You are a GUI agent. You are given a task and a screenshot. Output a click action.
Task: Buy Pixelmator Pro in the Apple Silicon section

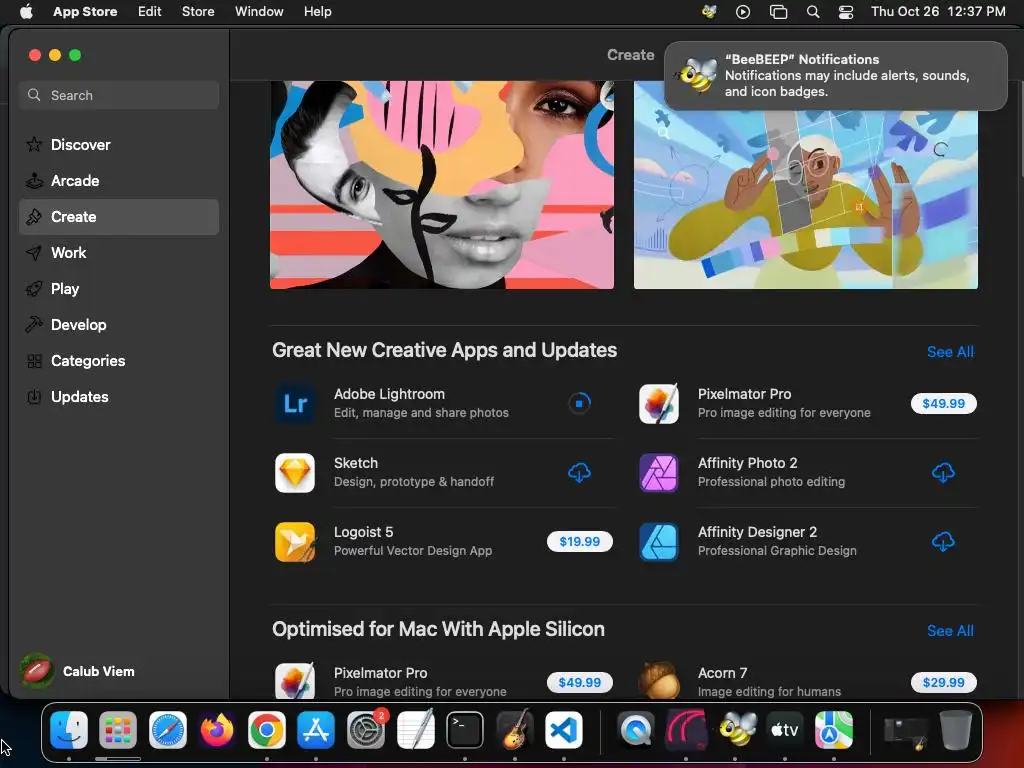[x=580, y=682]
